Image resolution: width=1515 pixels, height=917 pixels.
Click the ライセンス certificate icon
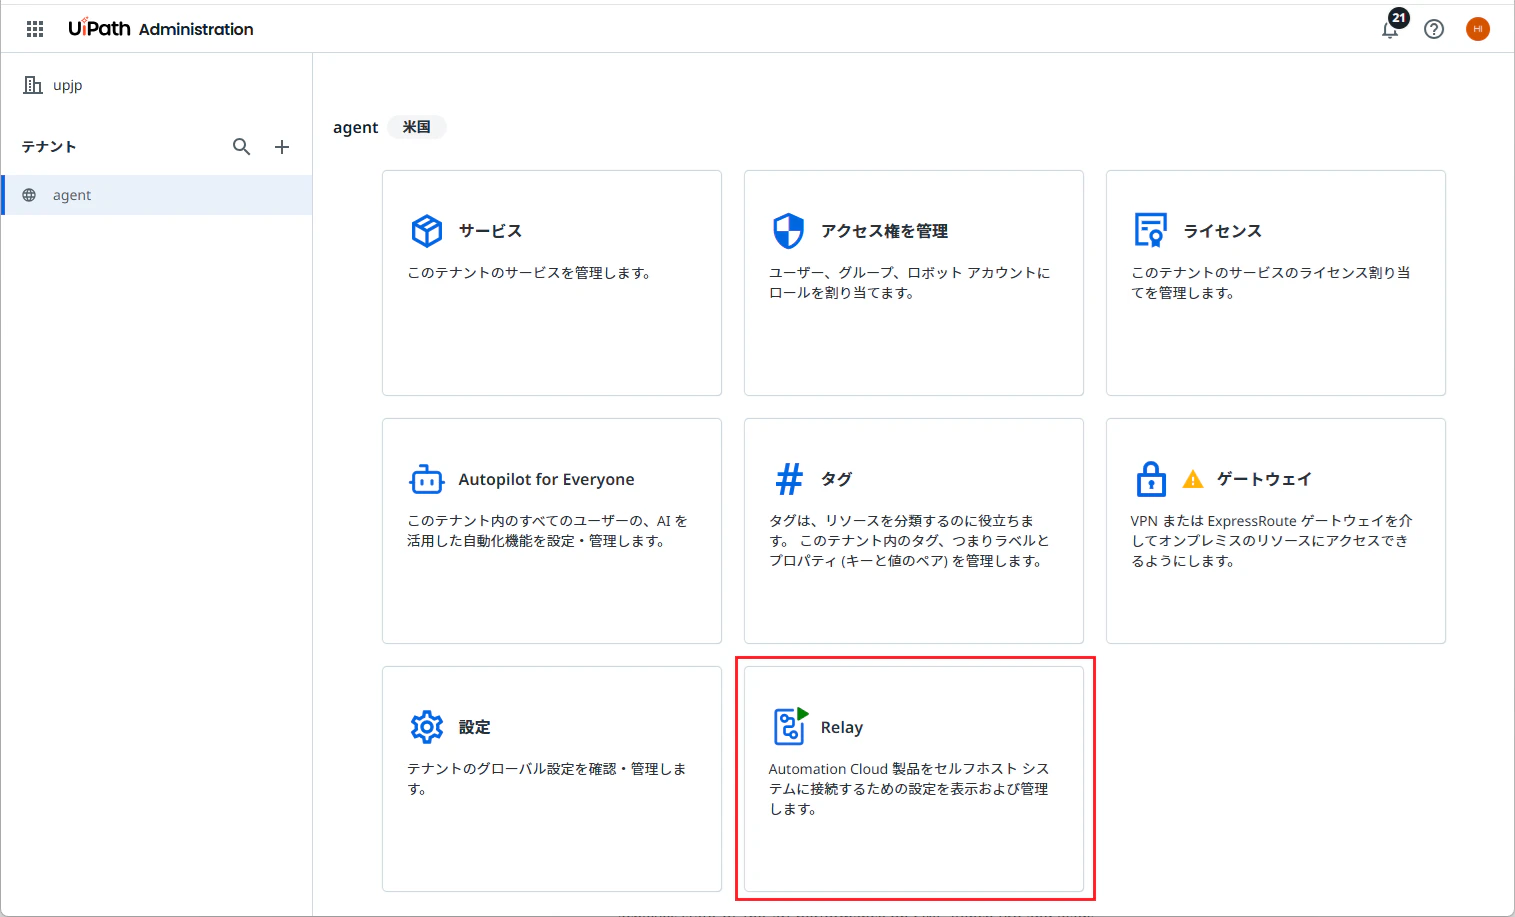[1151, 231]
